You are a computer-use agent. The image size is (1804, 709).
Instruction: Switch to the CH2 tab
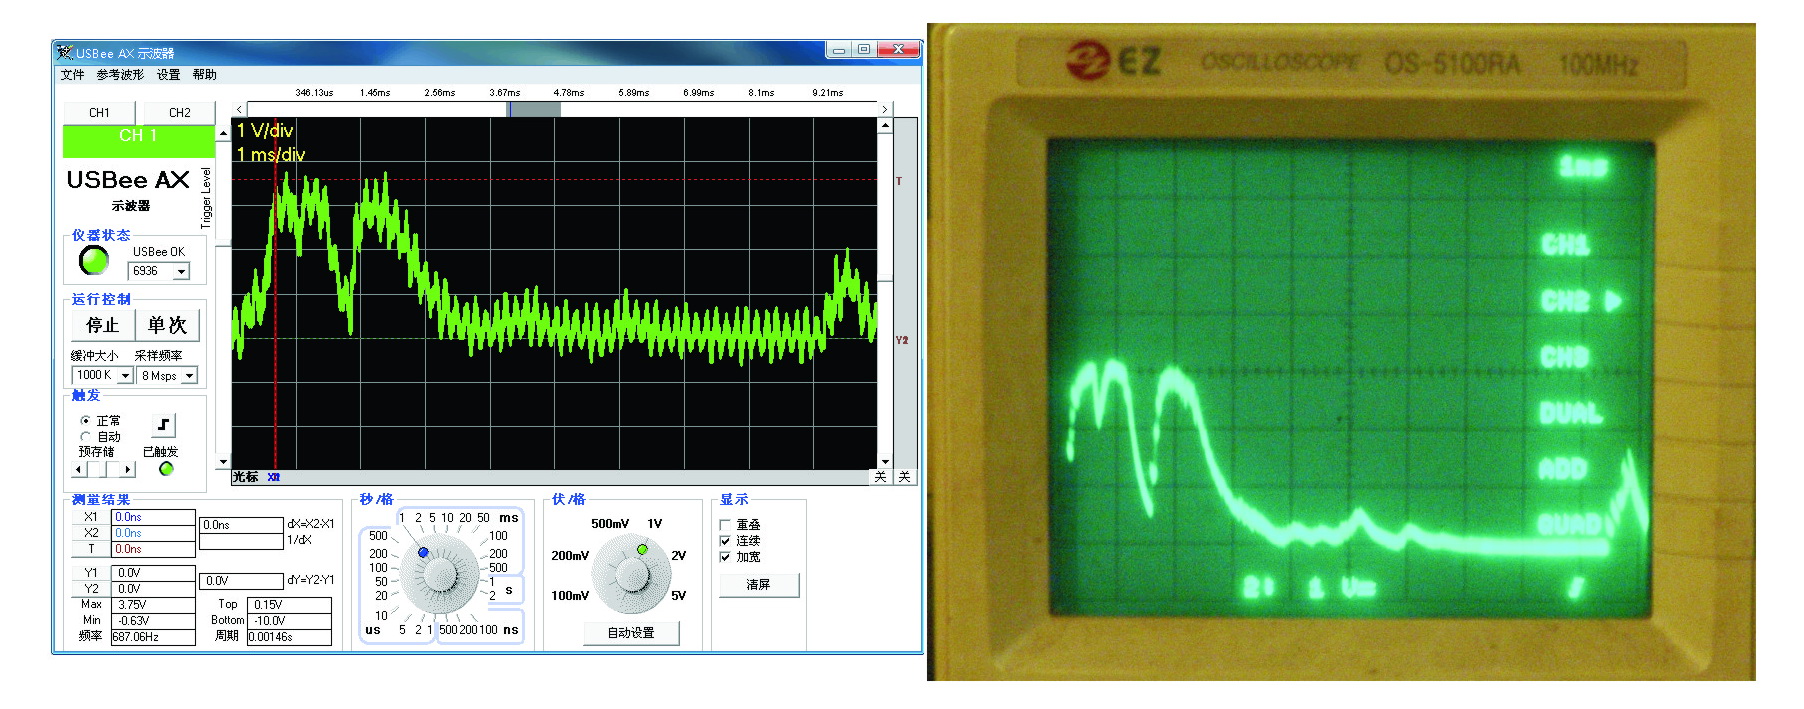click(179, 113)
